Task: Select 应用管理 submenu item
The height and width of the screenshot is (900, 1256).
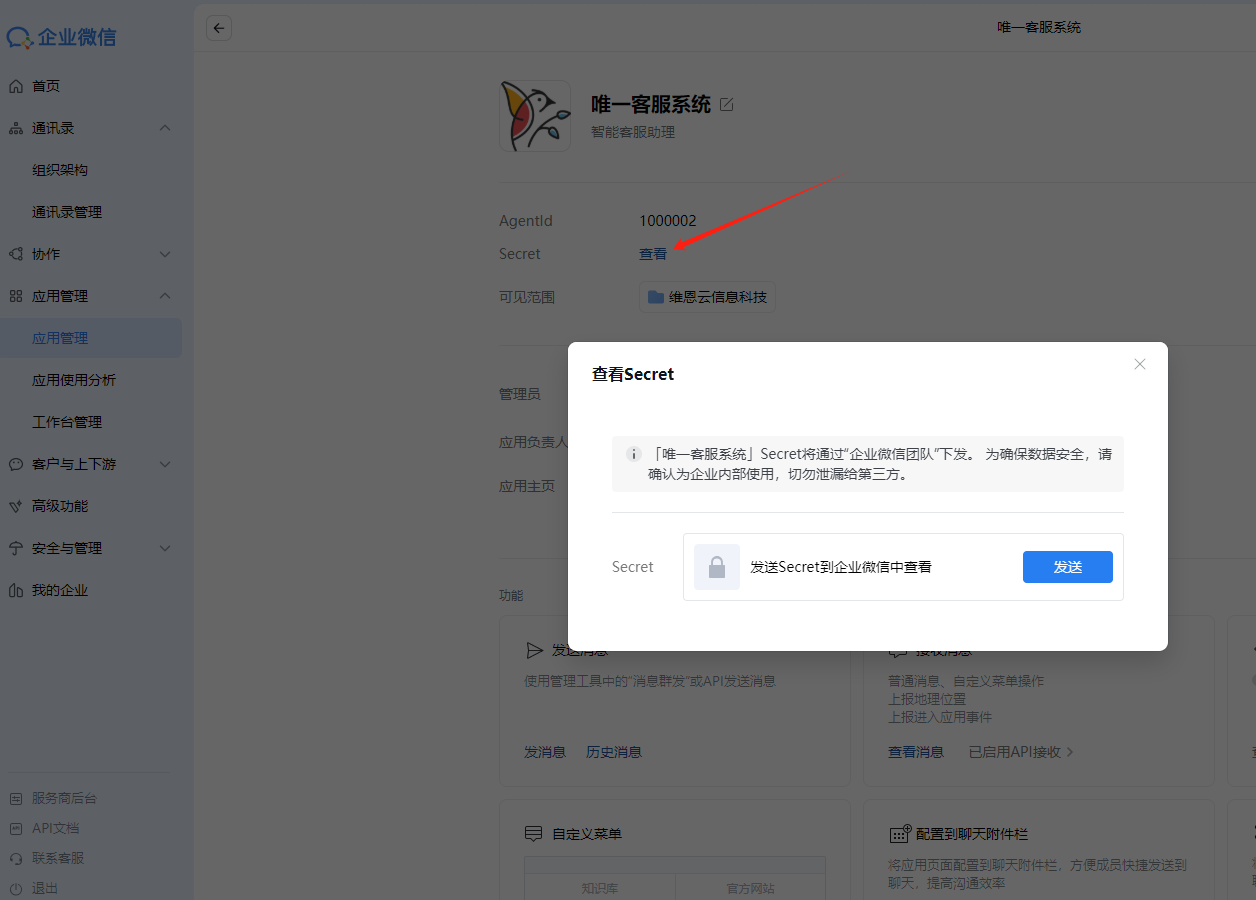Action: point(91,338)
